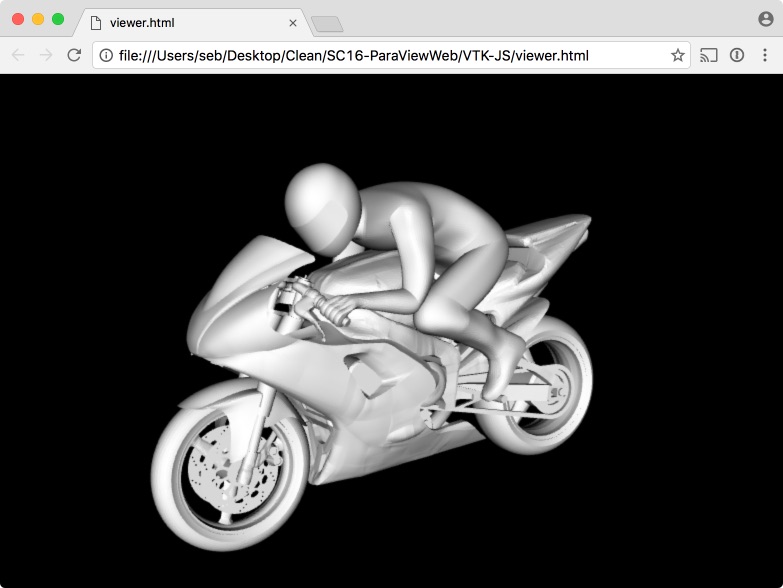This screenshot has height=588, width=783.
Task: Click the circular extension icon beside Cast
Action: 737,55
